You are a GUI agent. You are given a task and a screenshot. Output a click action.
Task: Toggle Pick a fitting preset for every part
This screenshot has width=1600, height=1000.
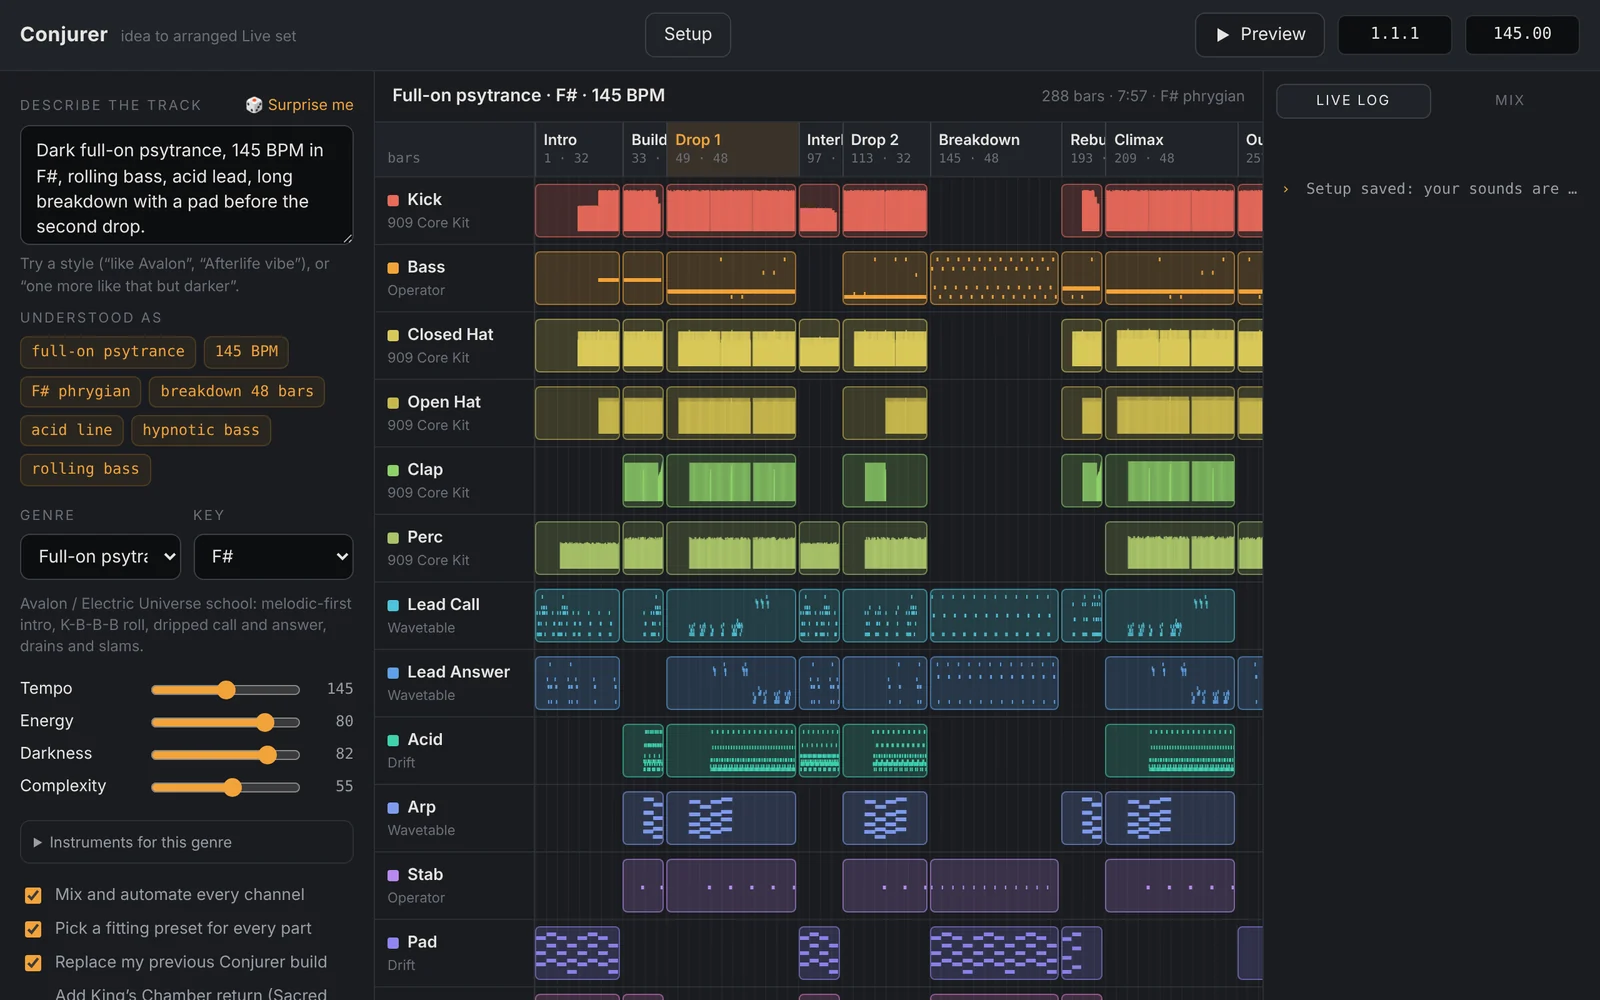click(33, 929)
